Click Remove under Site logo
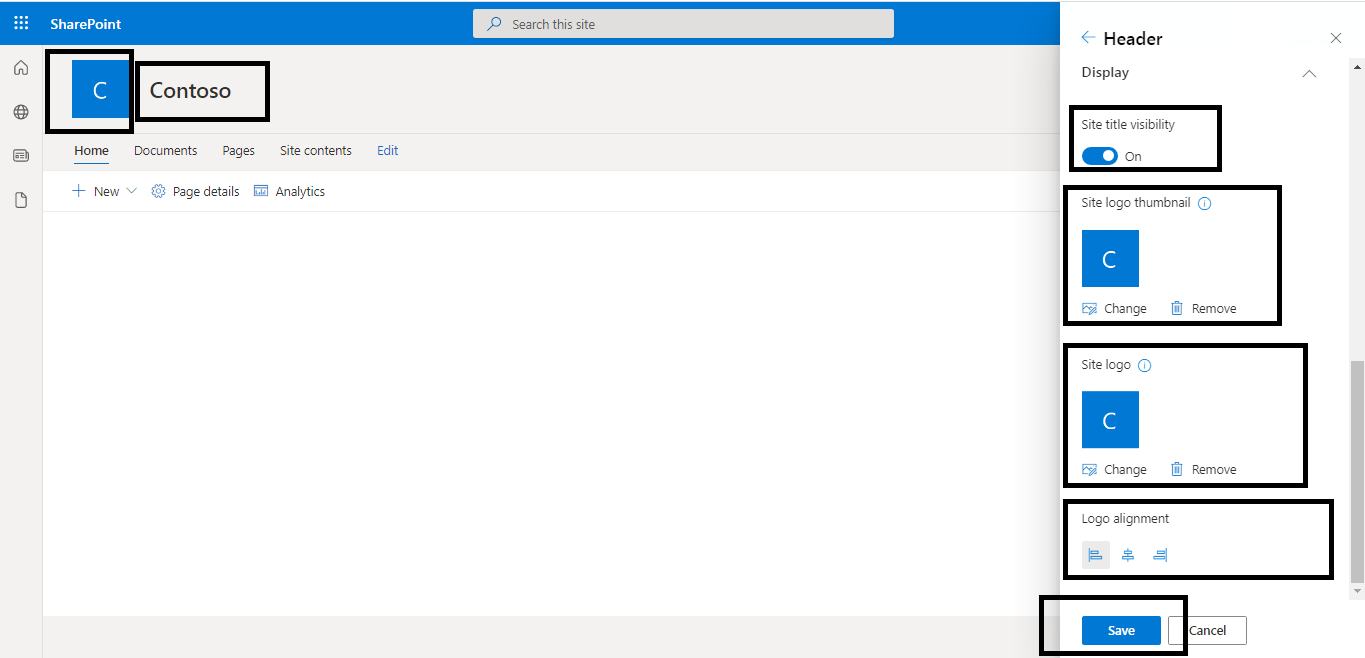The height and width of the screenshot is (658, 1365). tap(1203, 469)
